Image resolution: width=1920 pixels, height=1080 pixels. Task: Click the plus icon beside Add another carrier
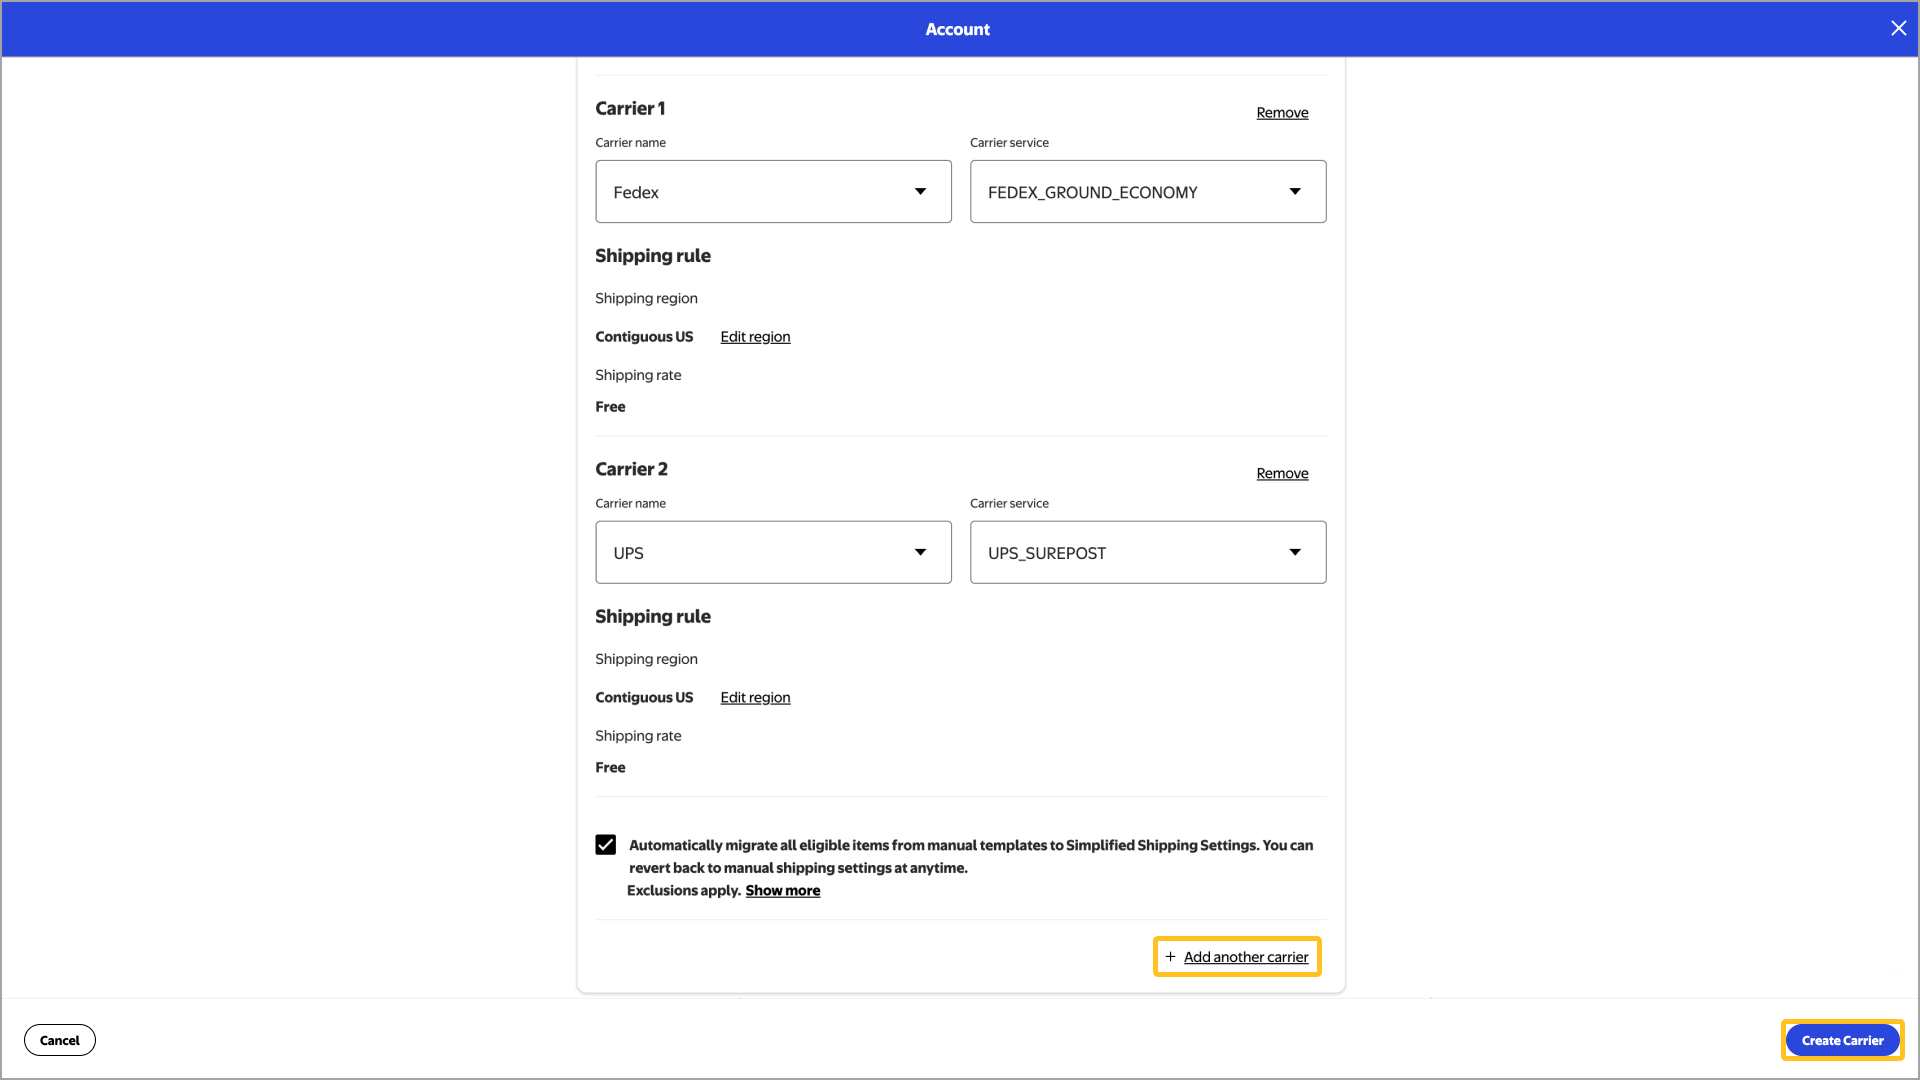click(x=1170, y=957)
